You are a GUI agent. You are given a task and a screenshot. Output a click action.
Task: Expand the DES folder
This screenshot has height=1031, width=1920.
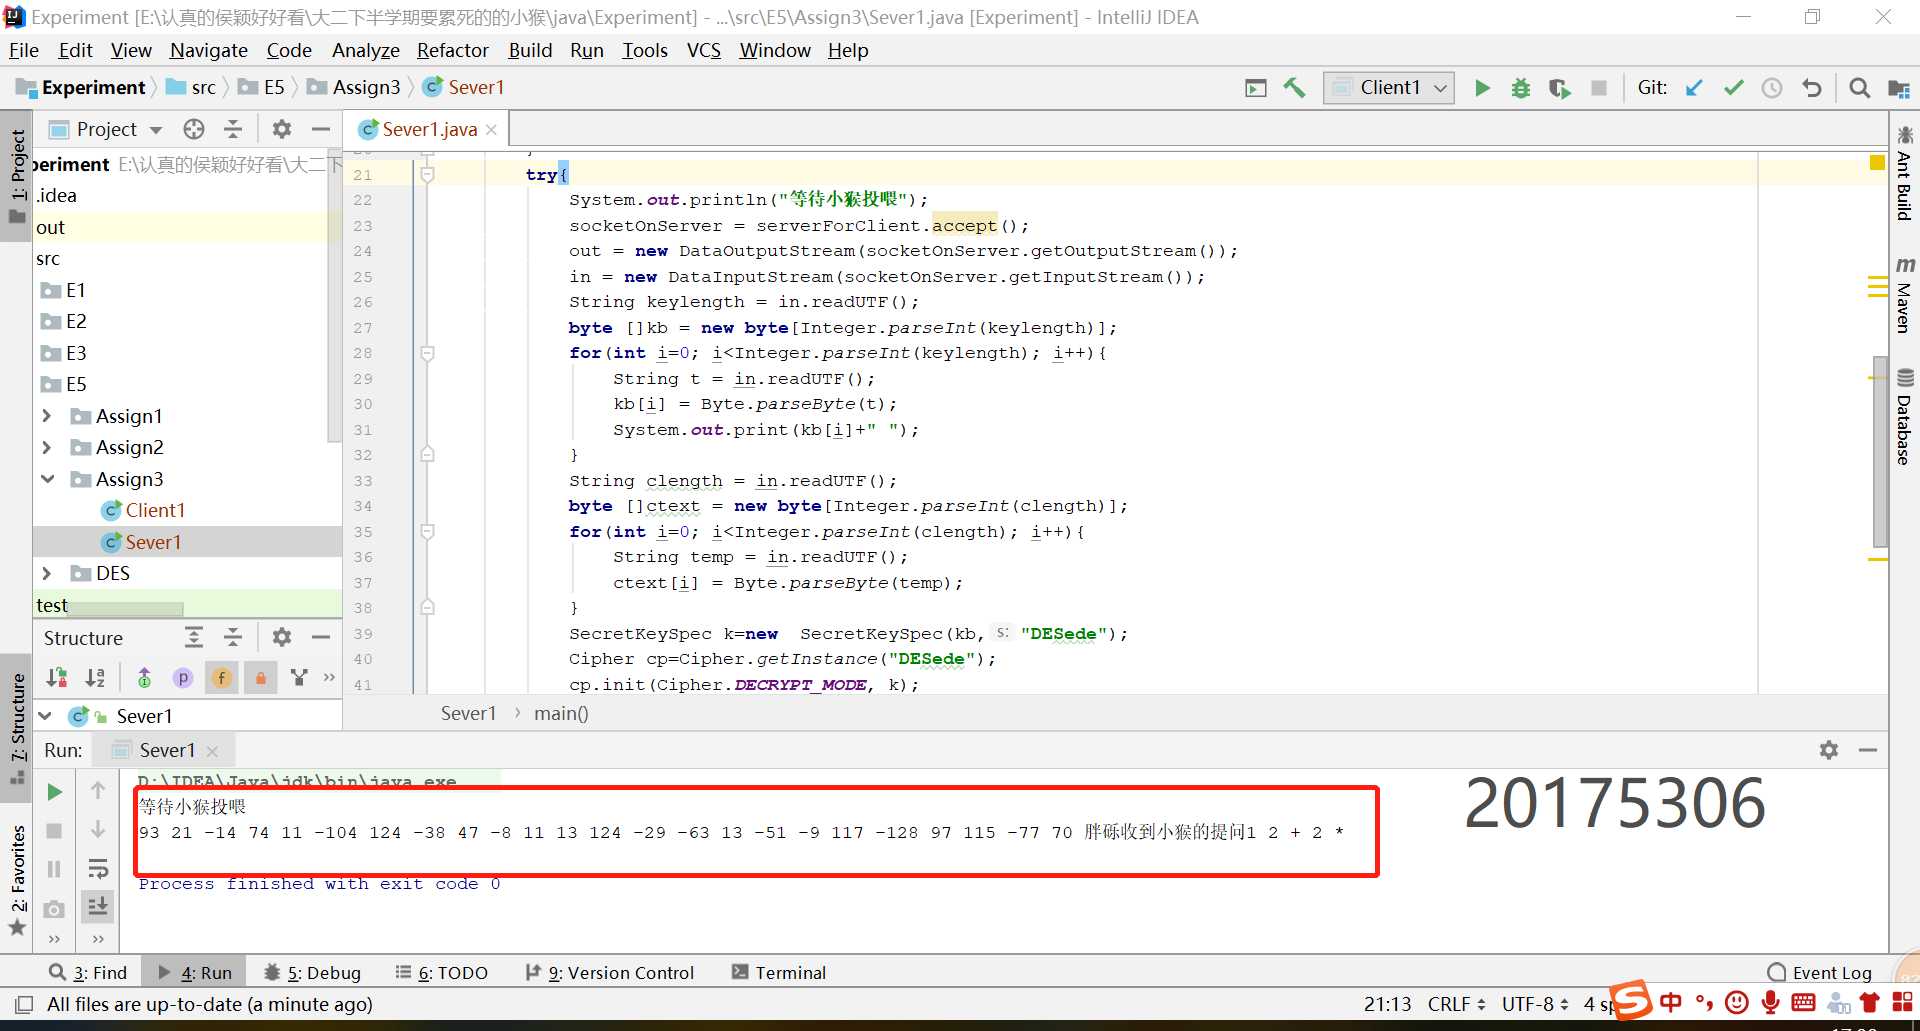coord(46,573)
